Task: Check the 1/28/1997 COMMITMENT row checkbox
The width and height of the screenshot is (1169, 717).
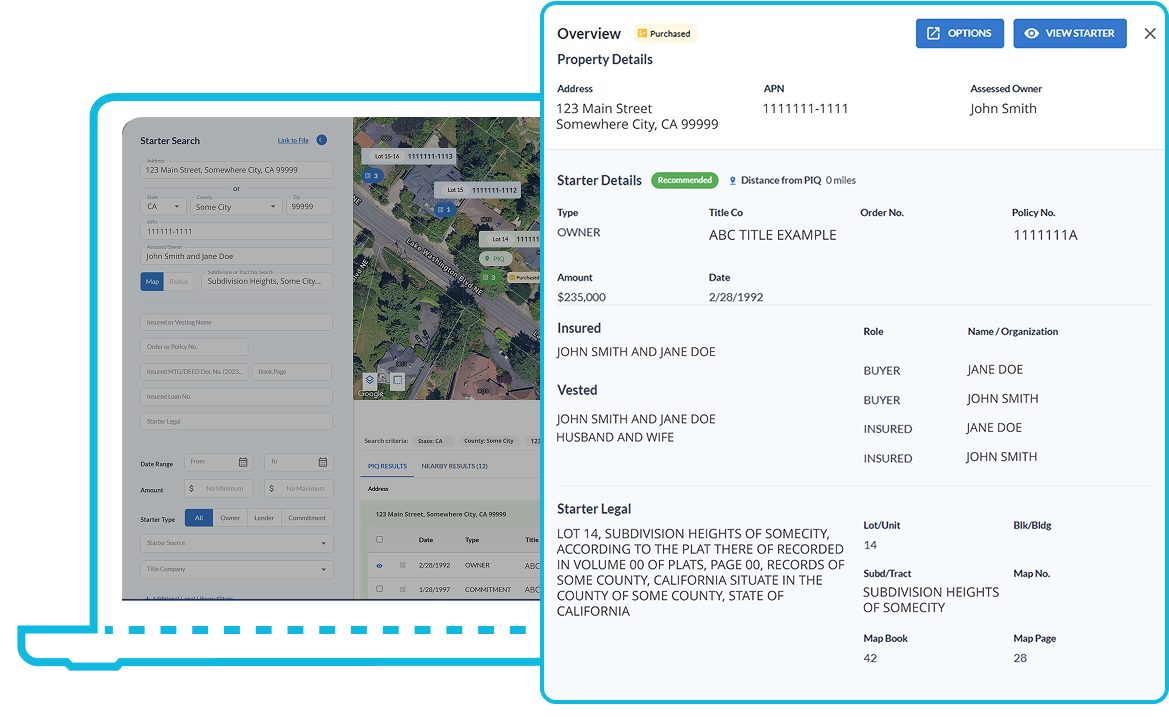Action: pyautogui.click(x=379, y=590)
